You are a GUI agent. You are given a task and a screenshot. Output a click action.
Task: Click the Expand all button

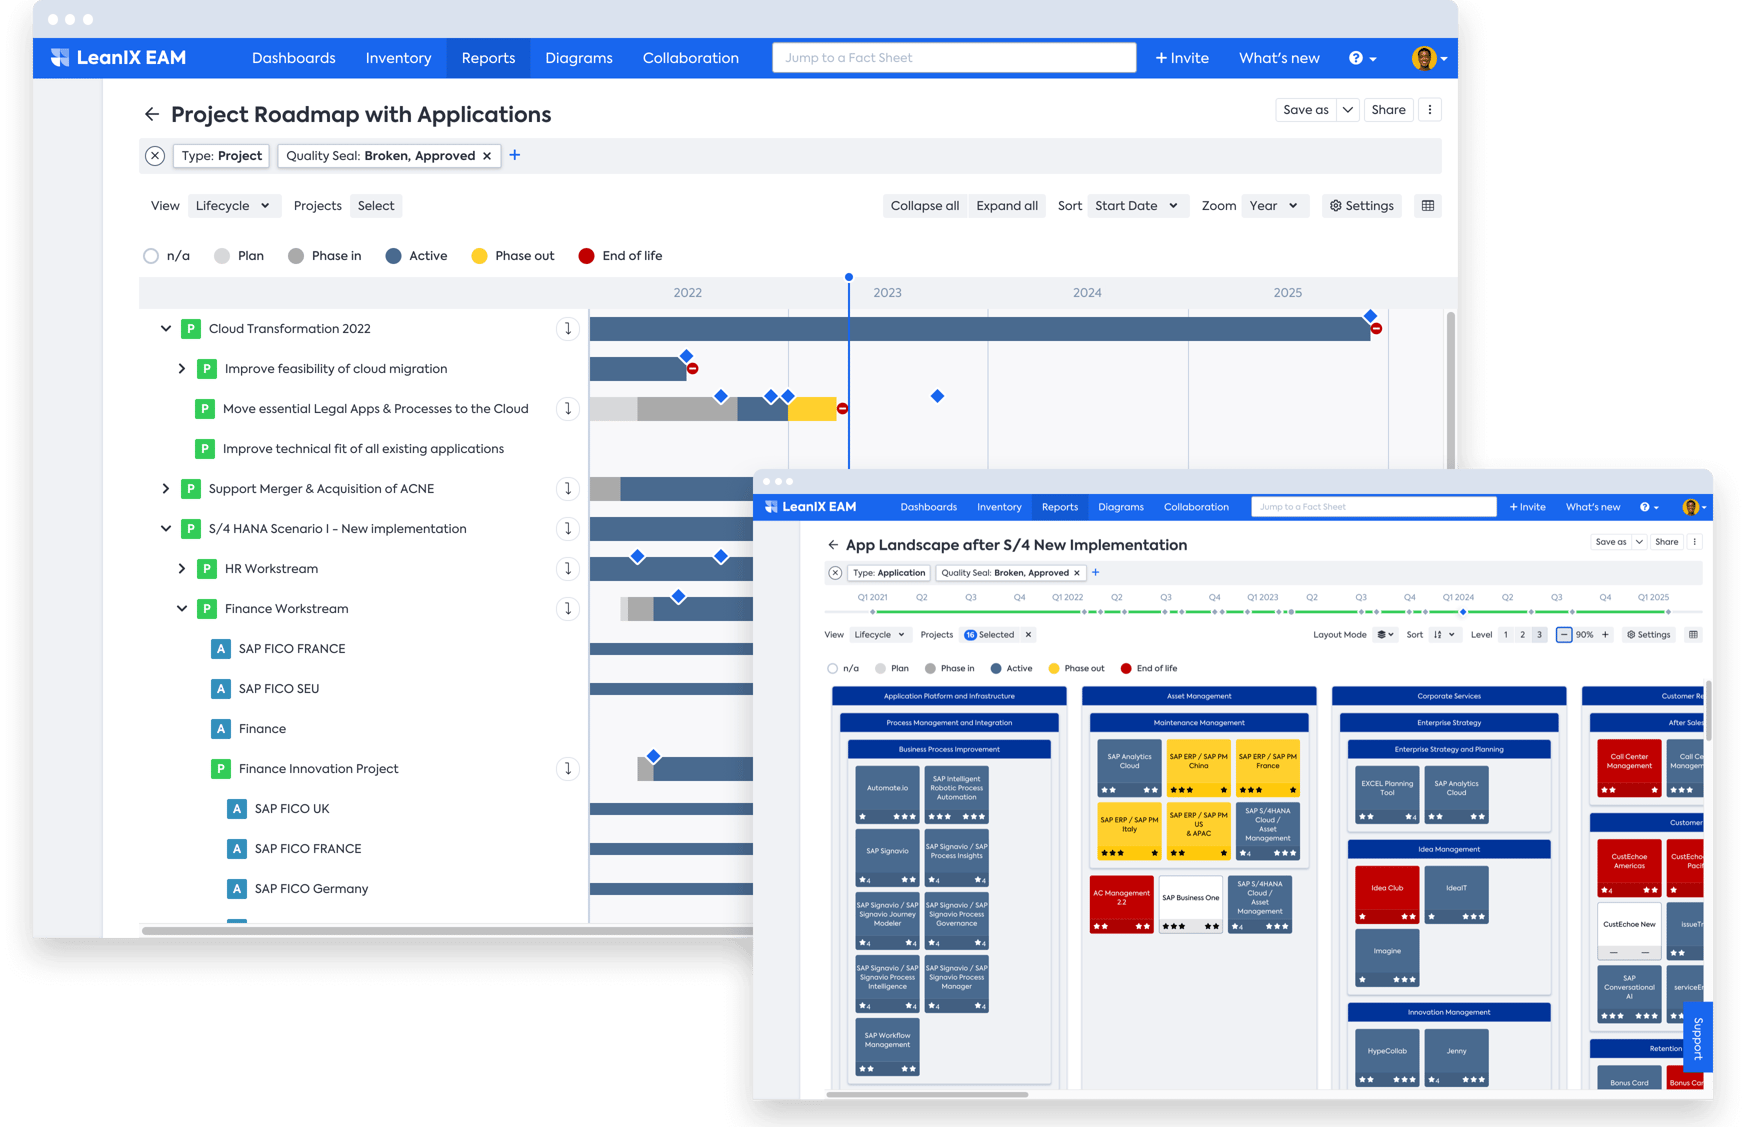coord(1007,206)
